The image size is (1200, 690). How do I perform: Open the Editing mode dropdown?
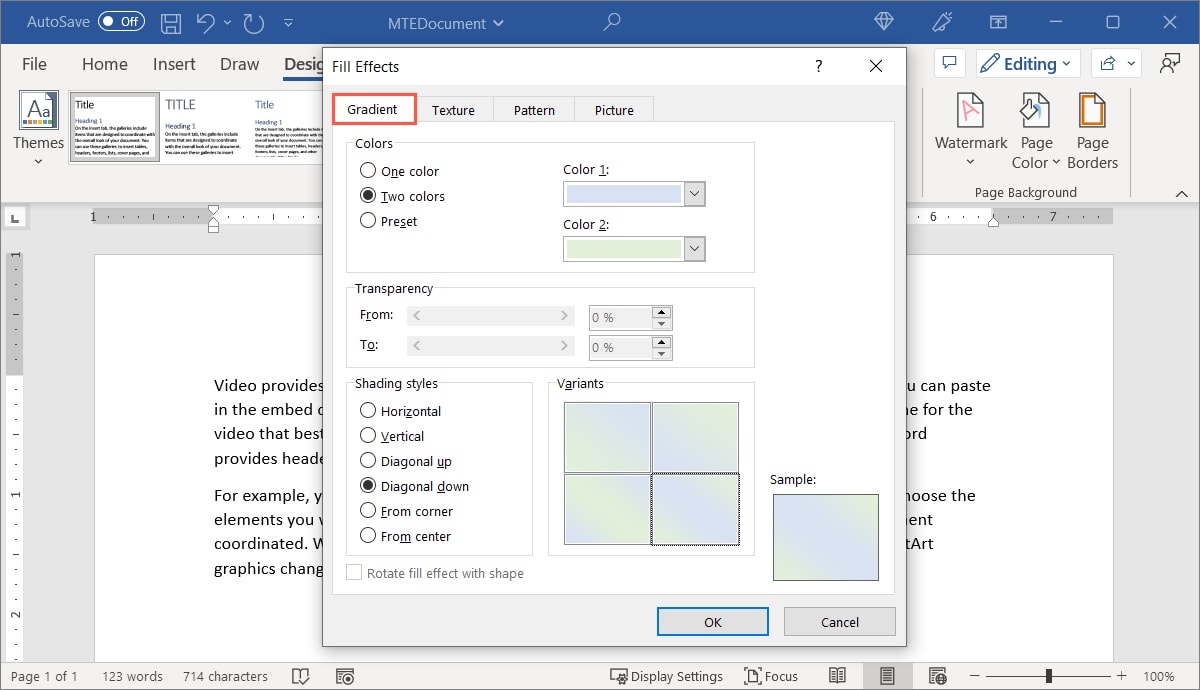1027,63
